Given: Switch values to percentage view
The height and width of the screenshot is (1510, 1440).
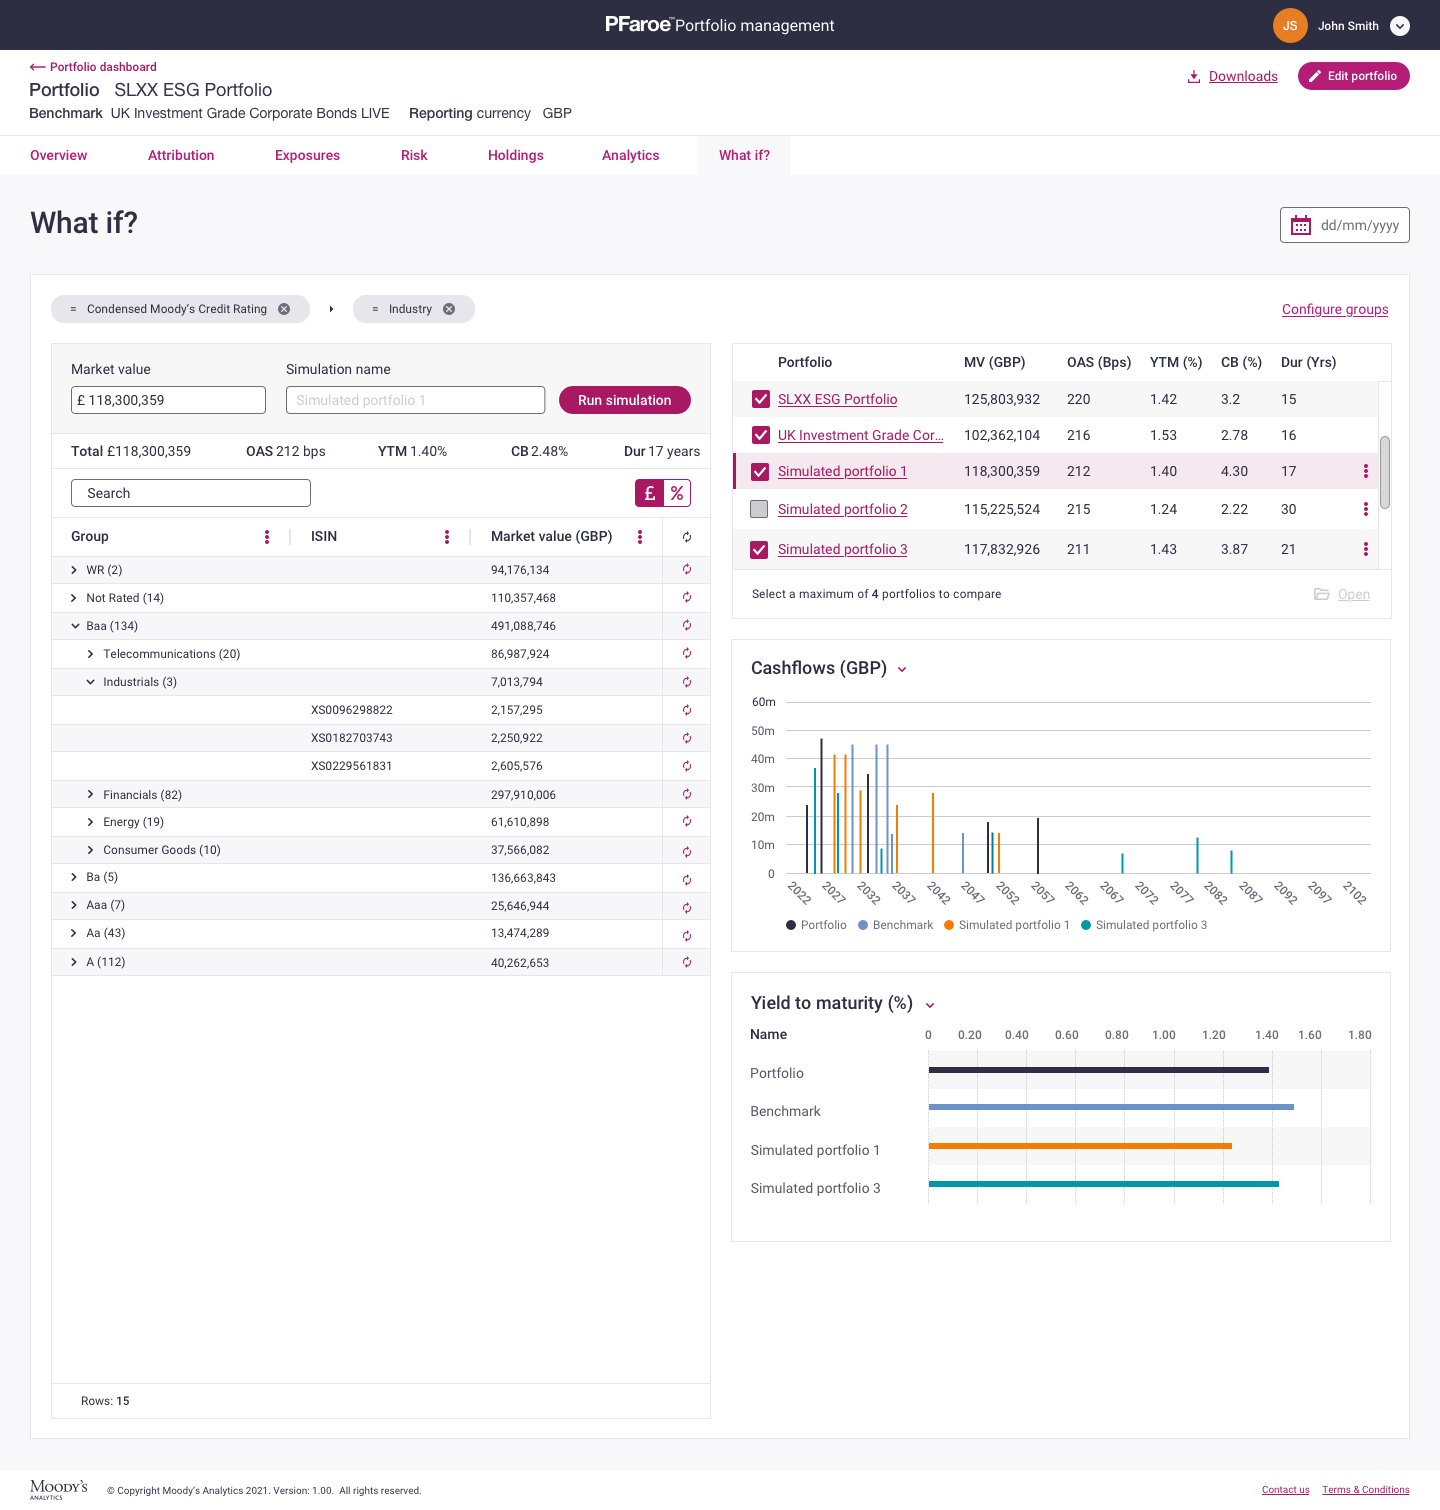Looking at the screenshot, I should [x=677, y=493].
